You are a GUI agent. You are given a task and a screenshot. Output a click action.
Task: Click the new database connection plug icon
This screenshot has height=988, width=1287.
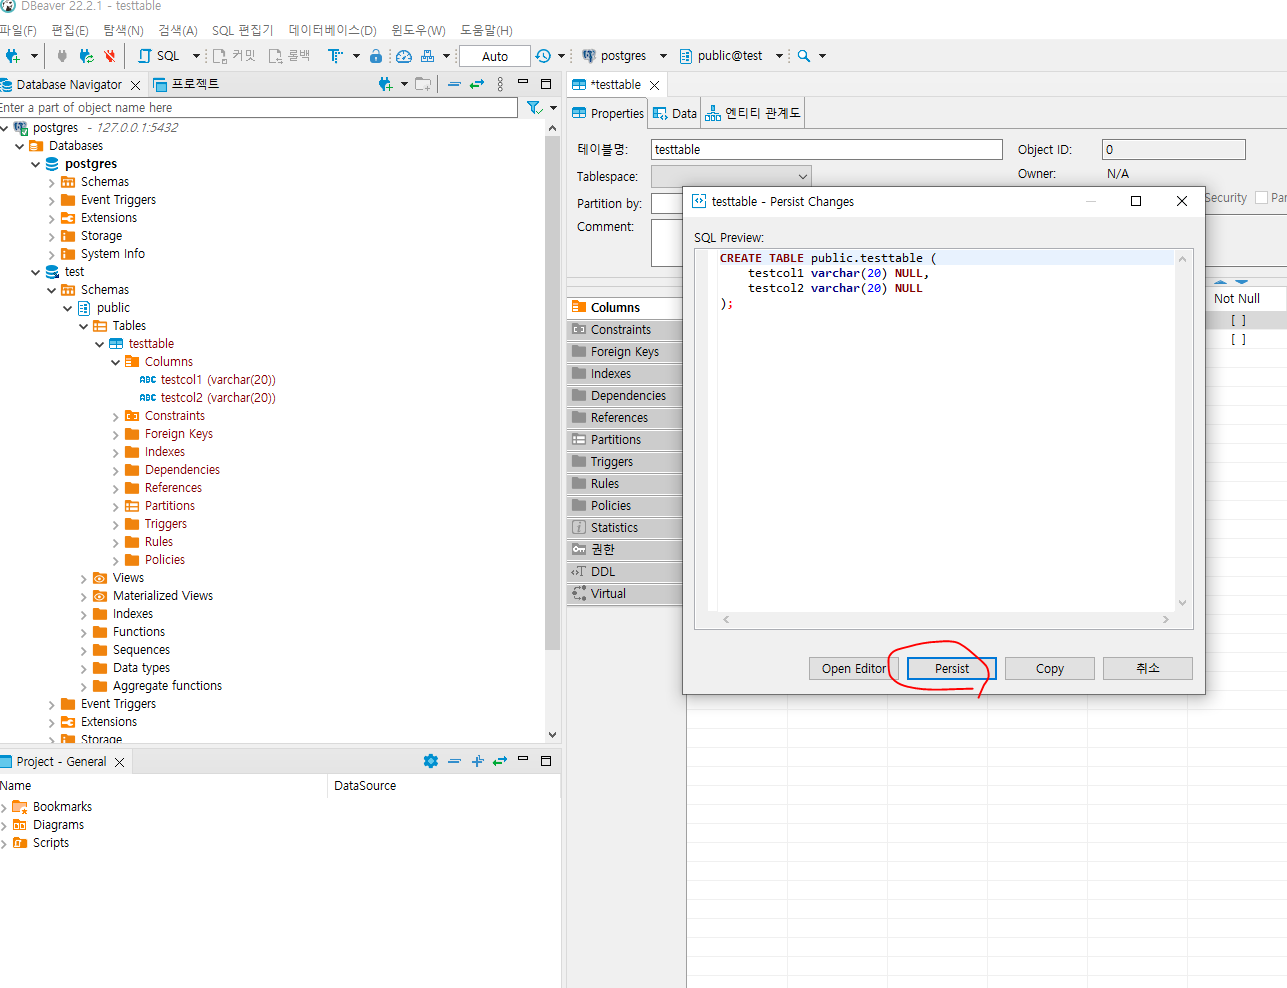12,56
